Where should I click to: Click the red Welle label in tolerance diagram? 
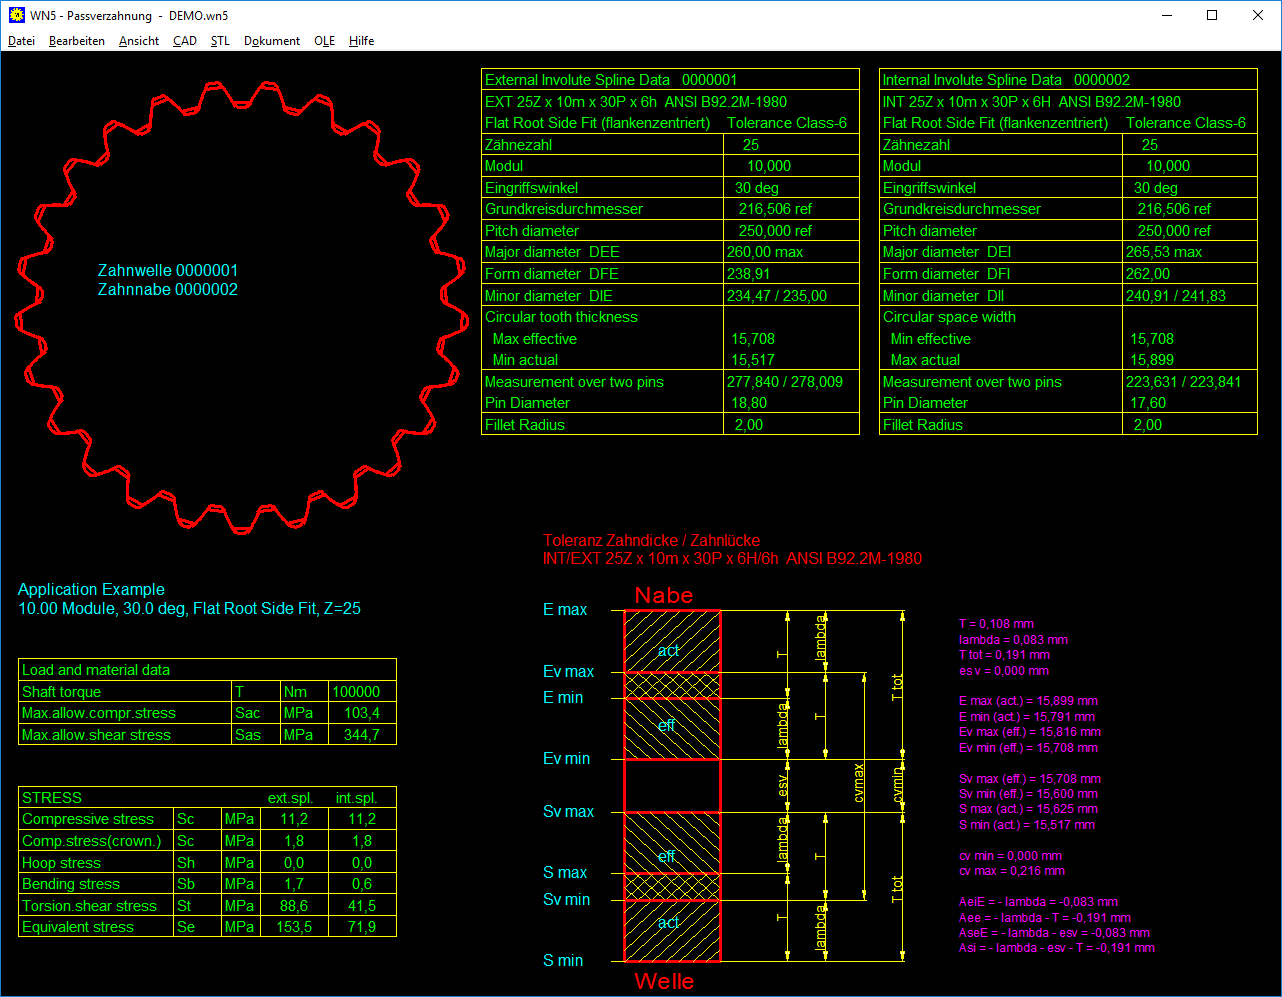click(x=664, y=981)
